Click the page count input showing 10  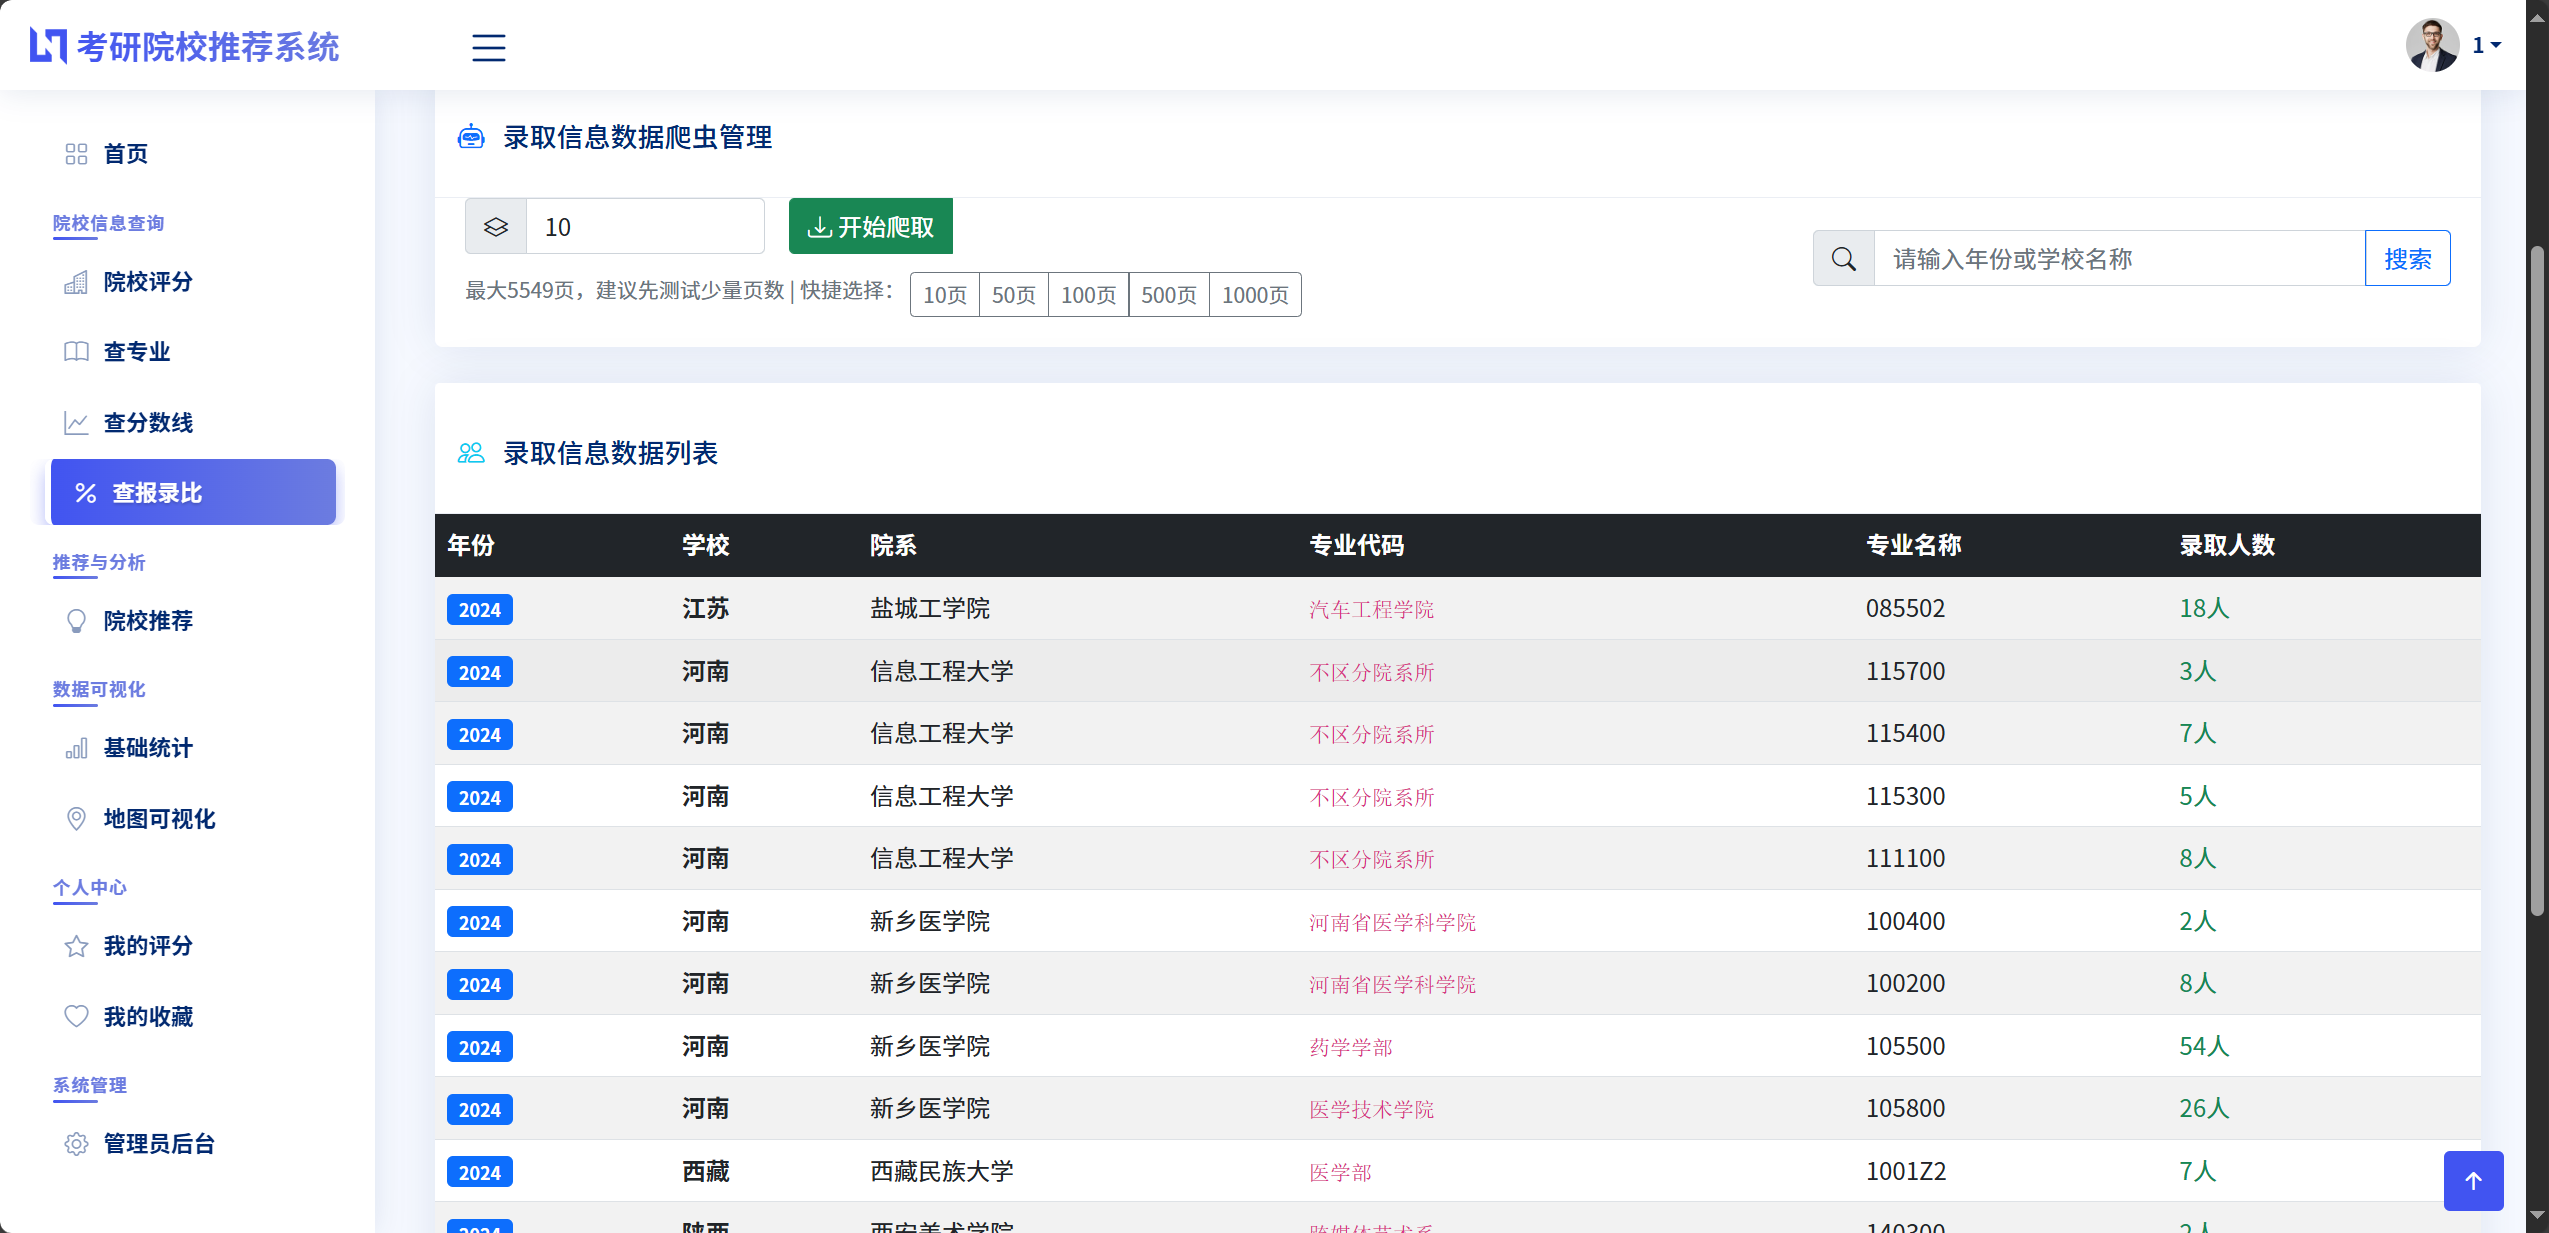(644, 227)
